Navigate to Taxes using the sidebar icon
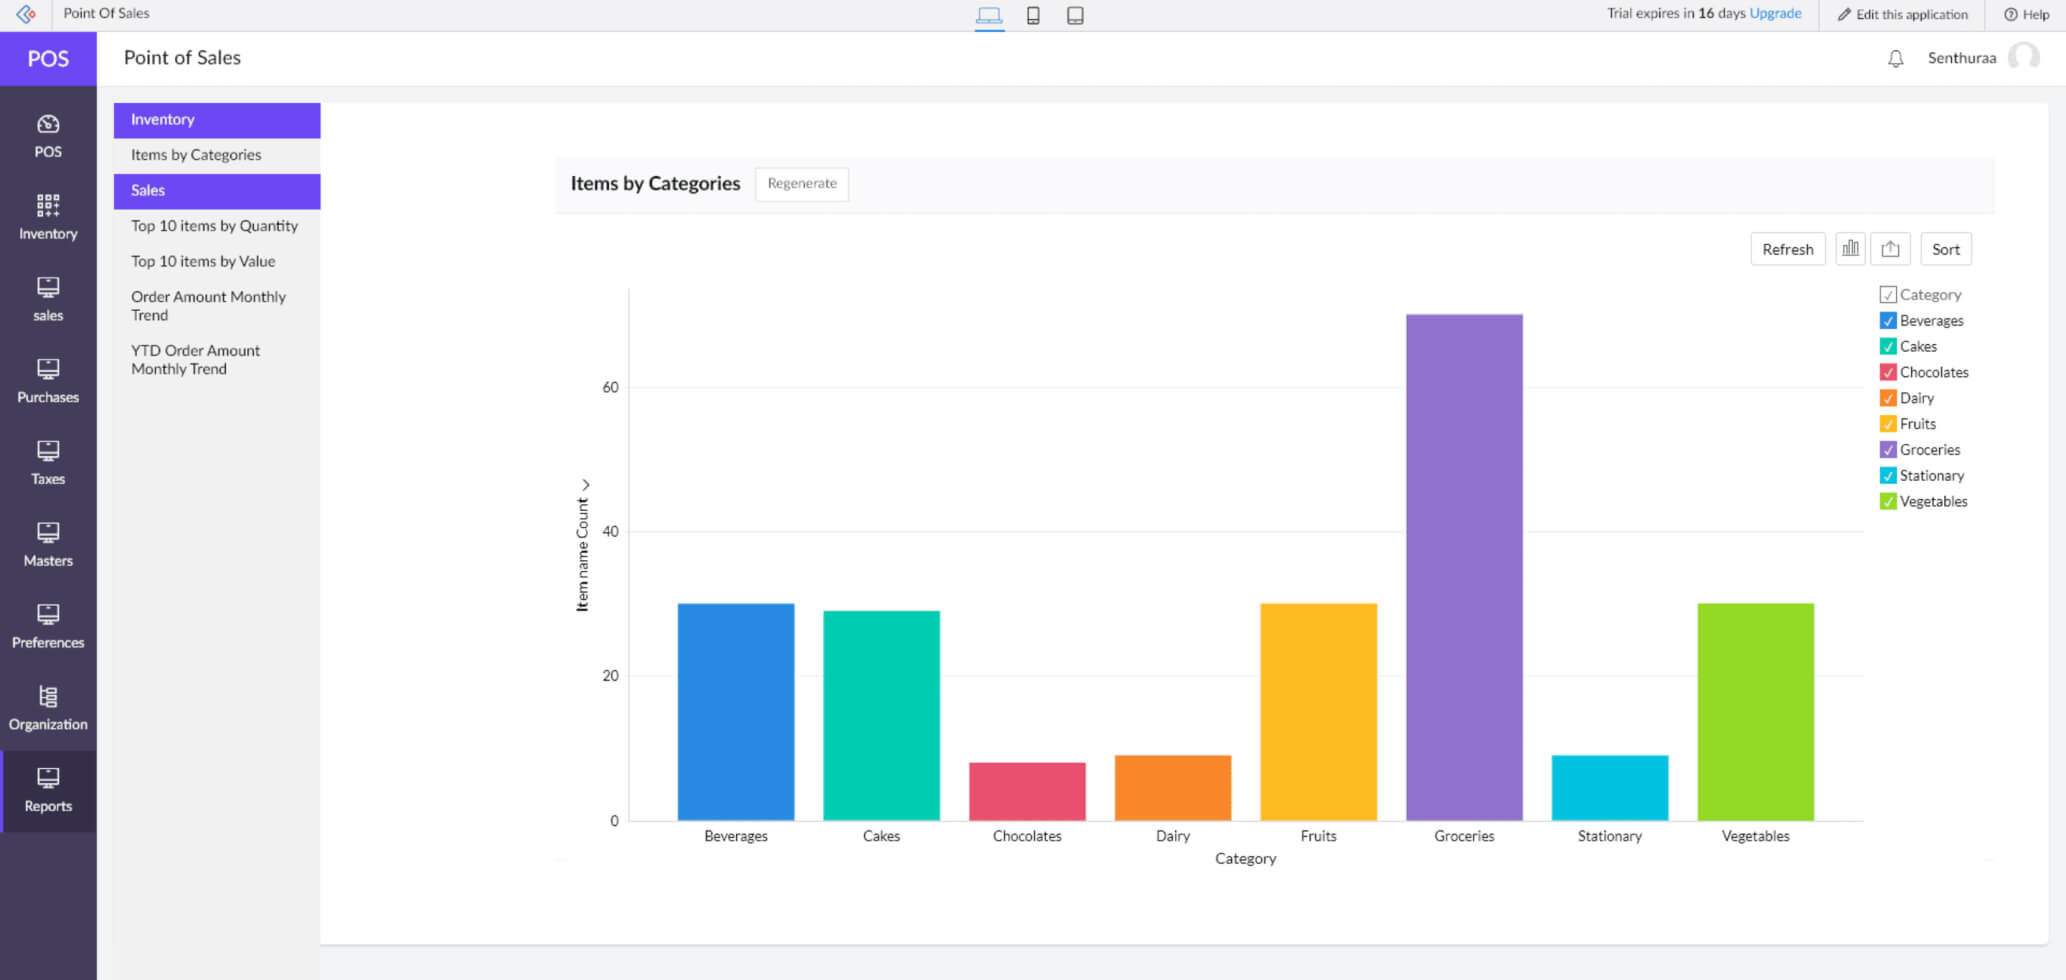This screenshot has height=980, width=2066. 48,460
